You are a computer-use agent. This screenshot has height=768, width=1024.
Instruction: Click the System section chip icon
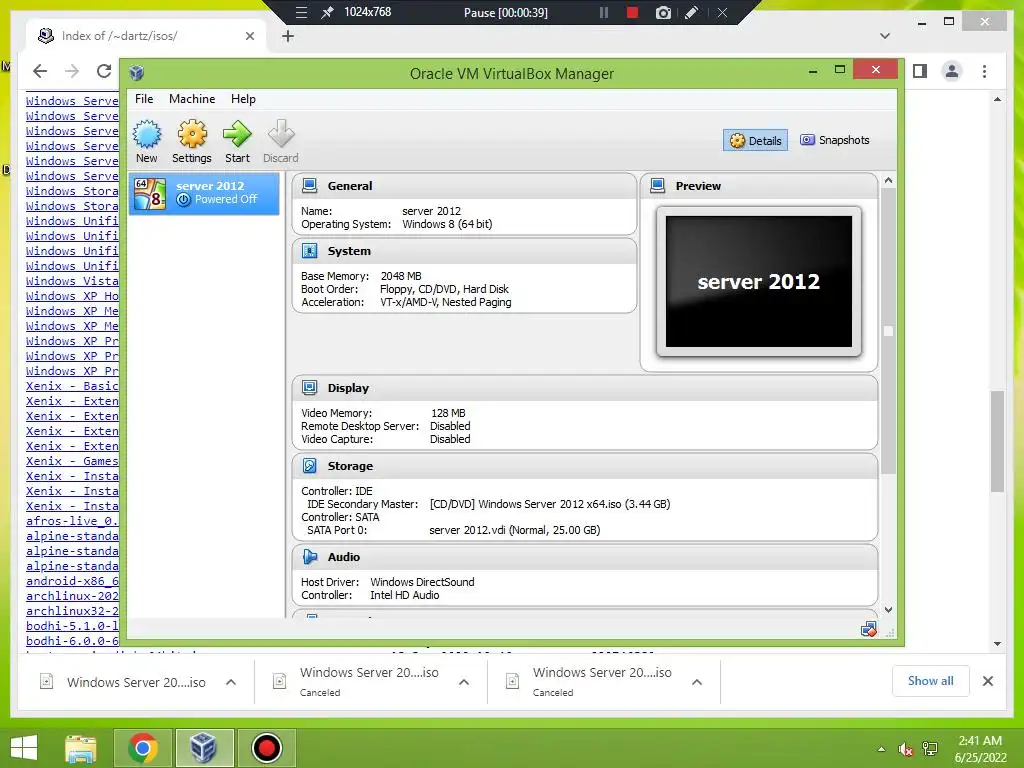[x=310, y=251]
